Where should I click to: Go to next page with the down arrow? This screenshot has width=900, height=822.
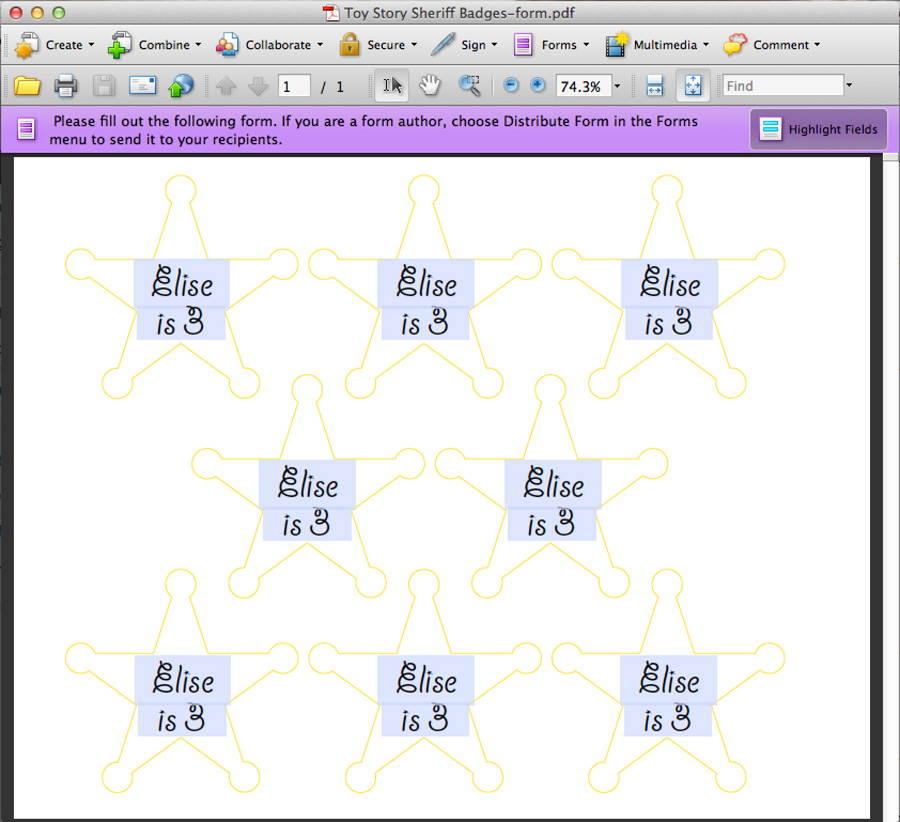tap(258, 86)
